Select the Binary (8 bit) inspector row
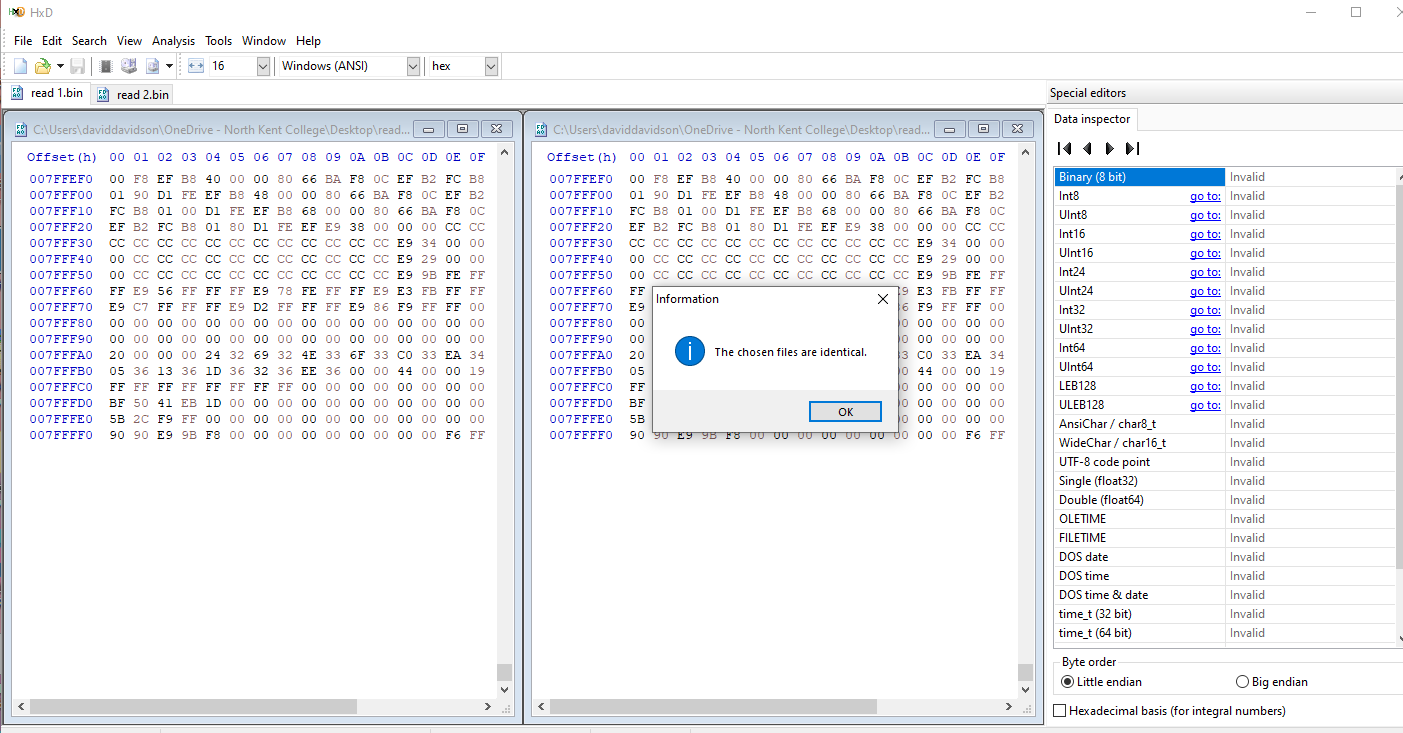 [1225, 177]
